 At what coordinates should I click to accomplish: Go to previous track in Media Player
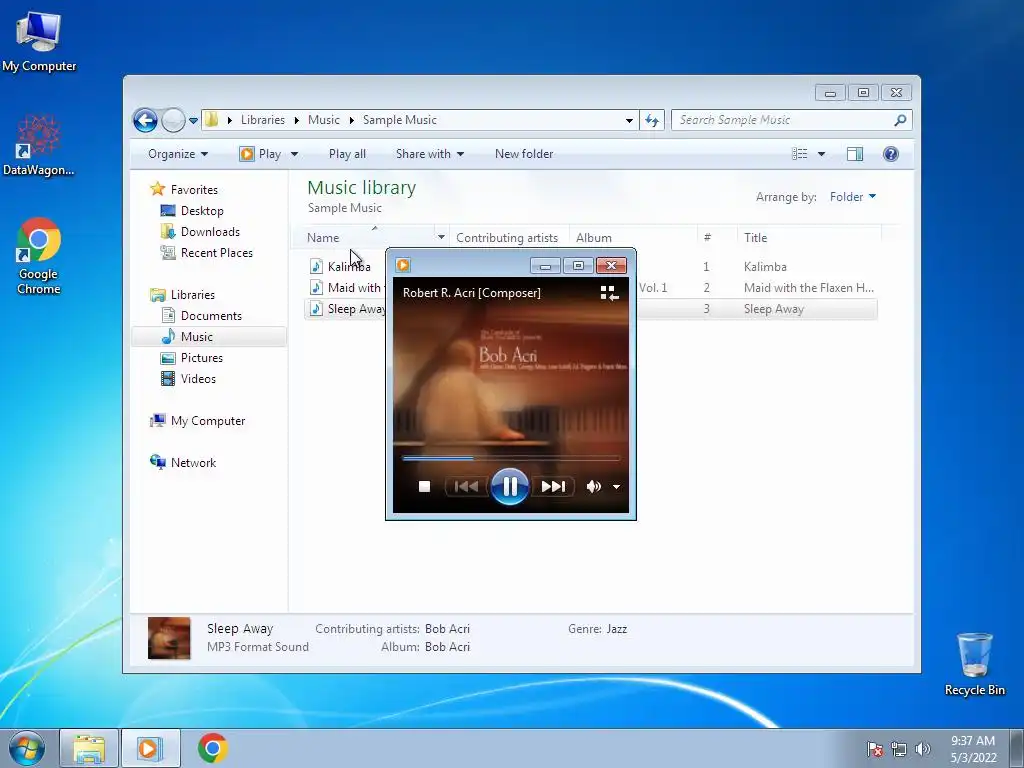coord(466,487)
